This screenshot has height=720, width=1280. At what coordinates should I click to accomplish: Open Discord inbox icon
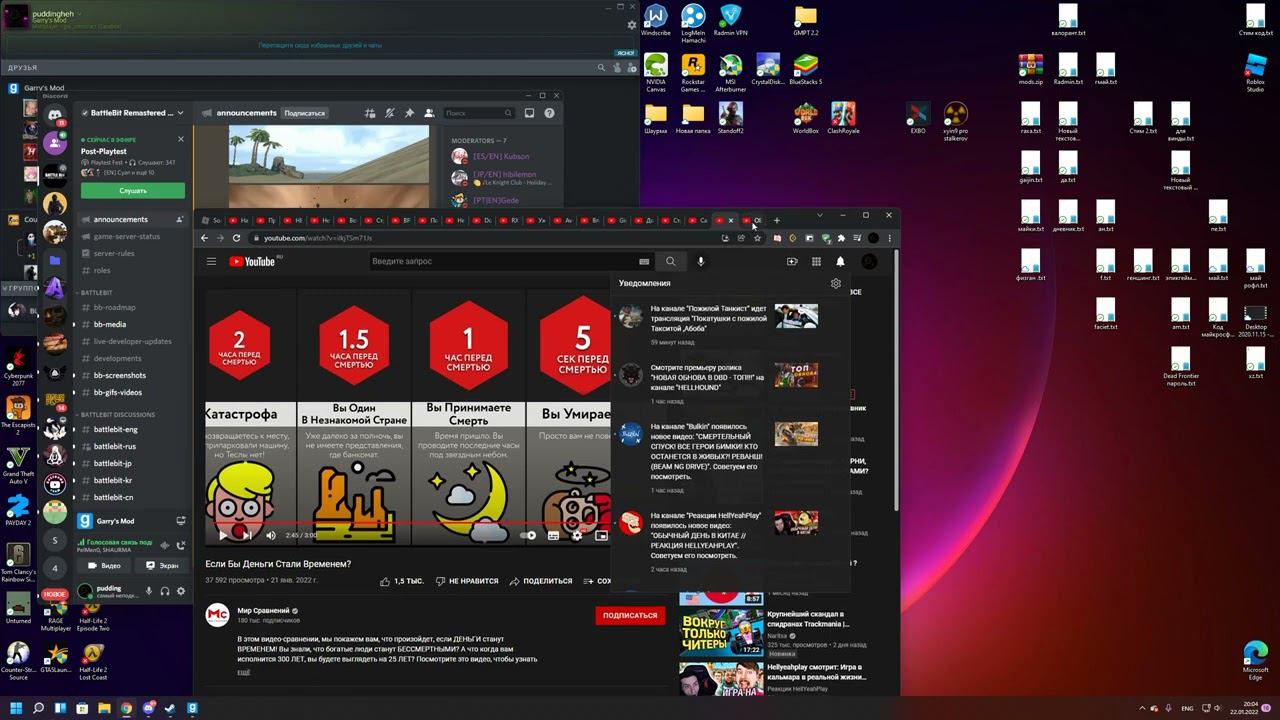tap(530, 113)
